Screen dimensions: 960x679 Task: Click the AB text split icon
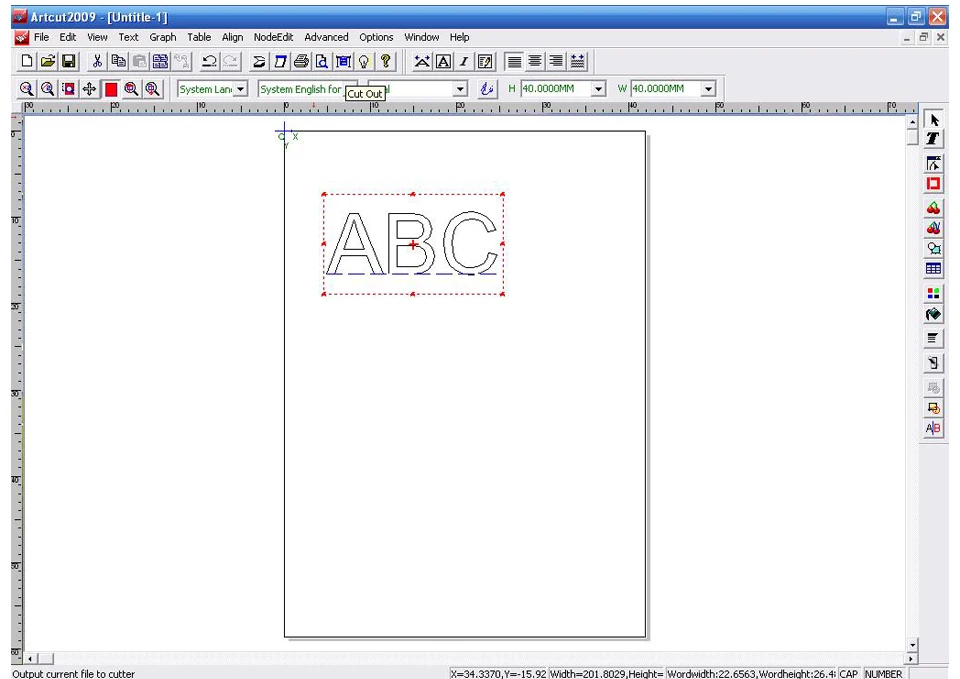pos(933,428)
